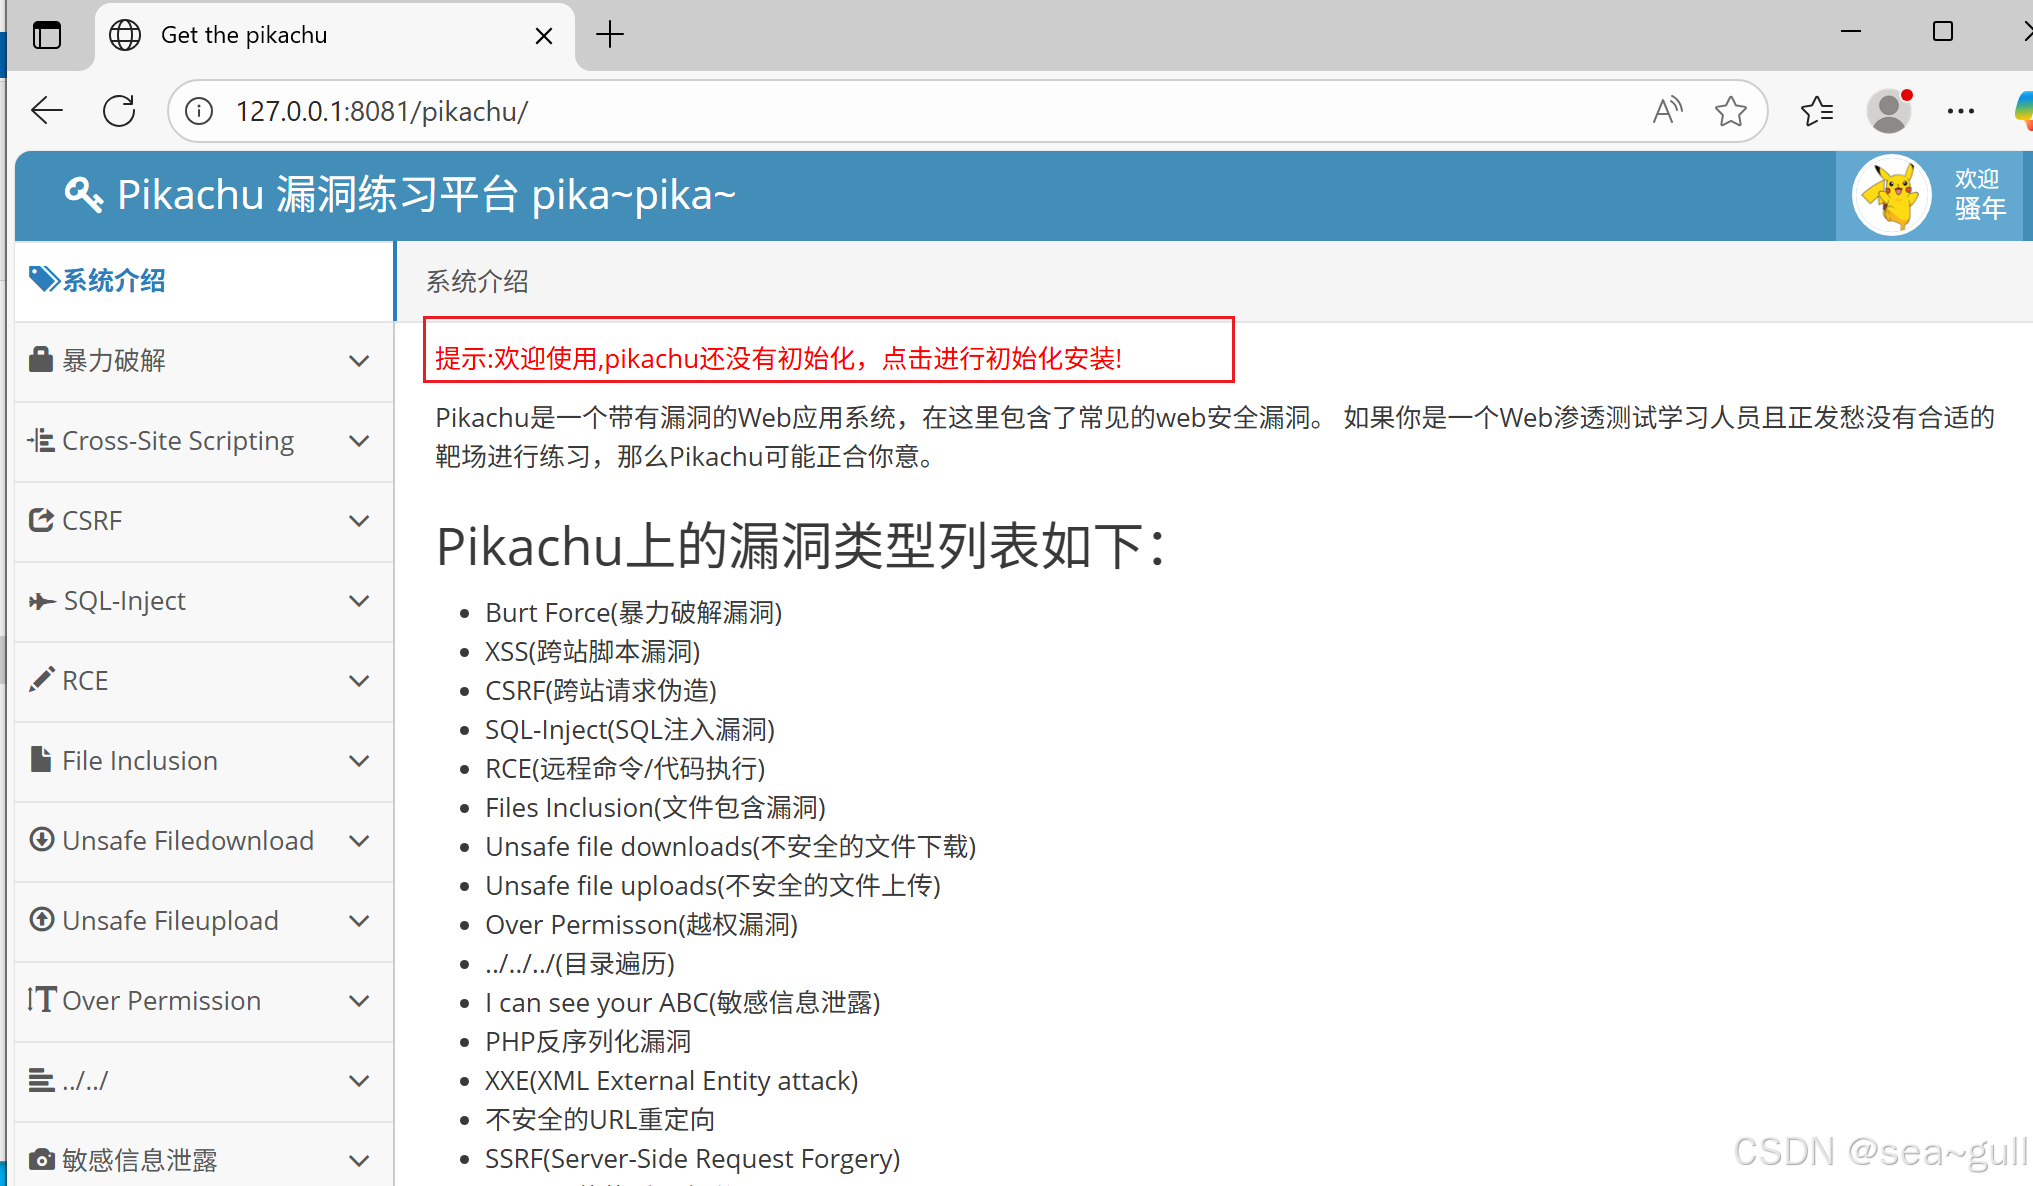Open read aloud icon in address bar
Image resolution: width=2033 pixels, height=1186 pixels.
click(x=1667, y=111)
